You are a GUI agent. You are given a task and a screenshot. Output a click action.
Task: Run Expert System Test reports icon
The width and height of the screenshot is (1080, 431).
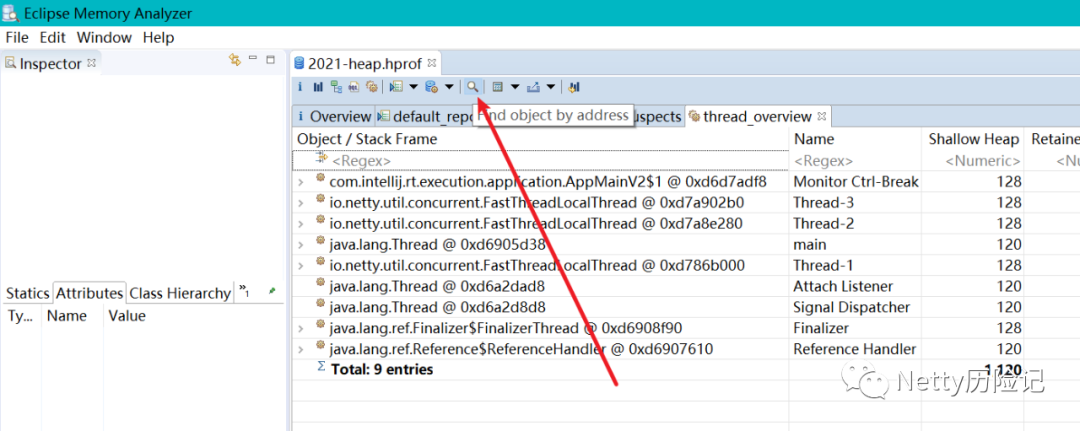(x=396, y=87)
